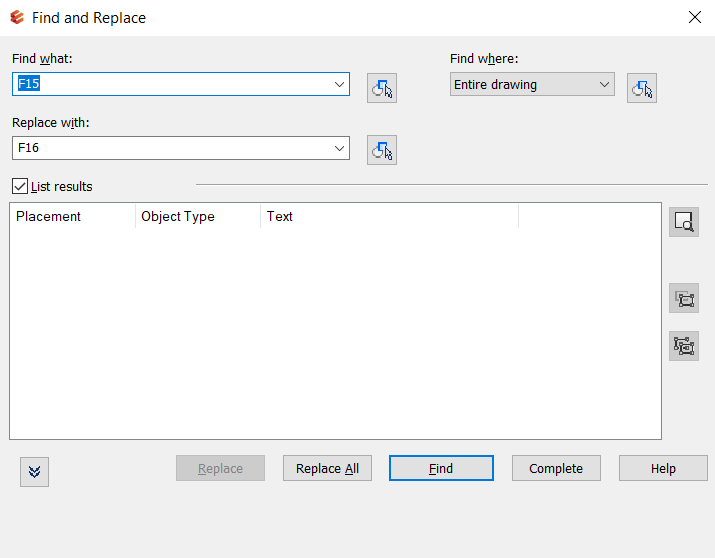
Task: Click the upper create selection set icon
Action: click(684, 298)
